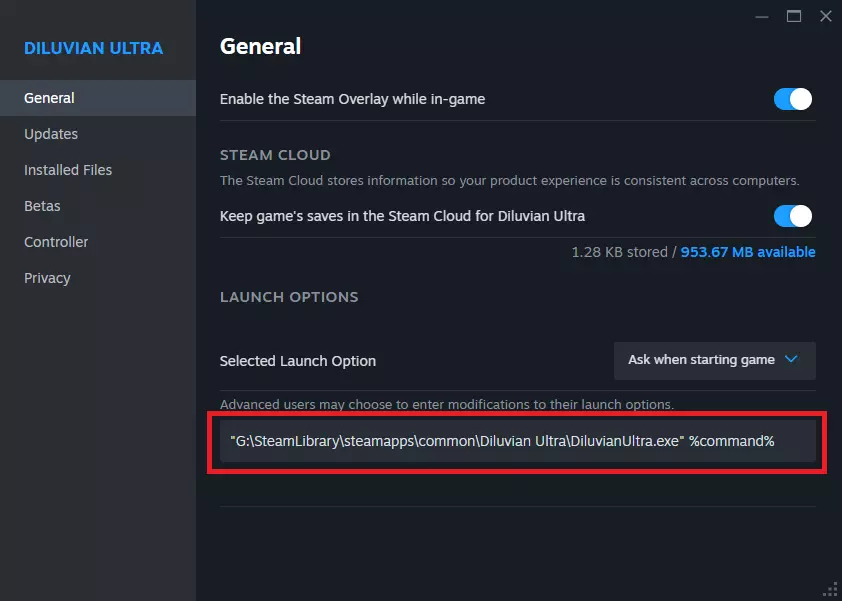The height and width of the screenshot is (601, 842).
Task: Go to the Betas section
Action: 42,206
